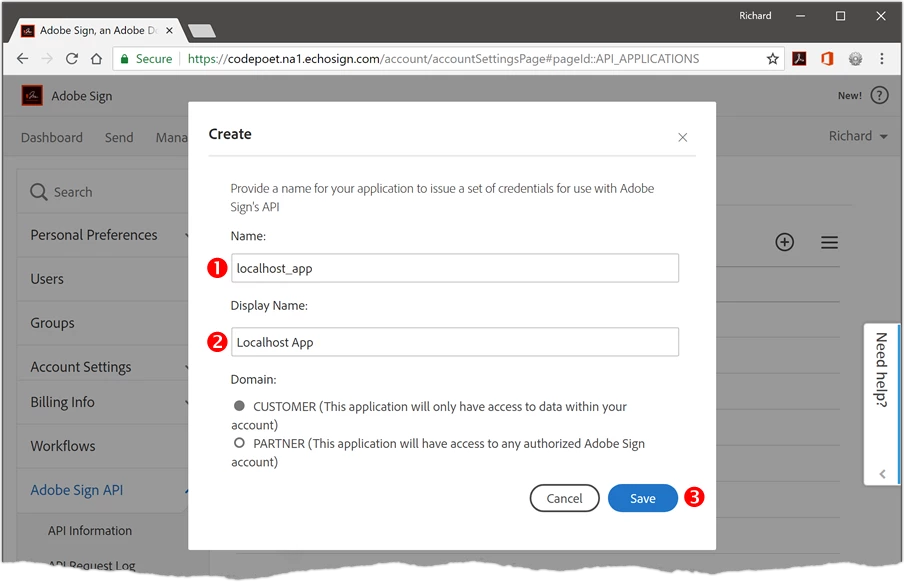Open Workflows in the sidebar
Image resolution: width=904 pixels, height=582 pixels.
pos(103,446)
